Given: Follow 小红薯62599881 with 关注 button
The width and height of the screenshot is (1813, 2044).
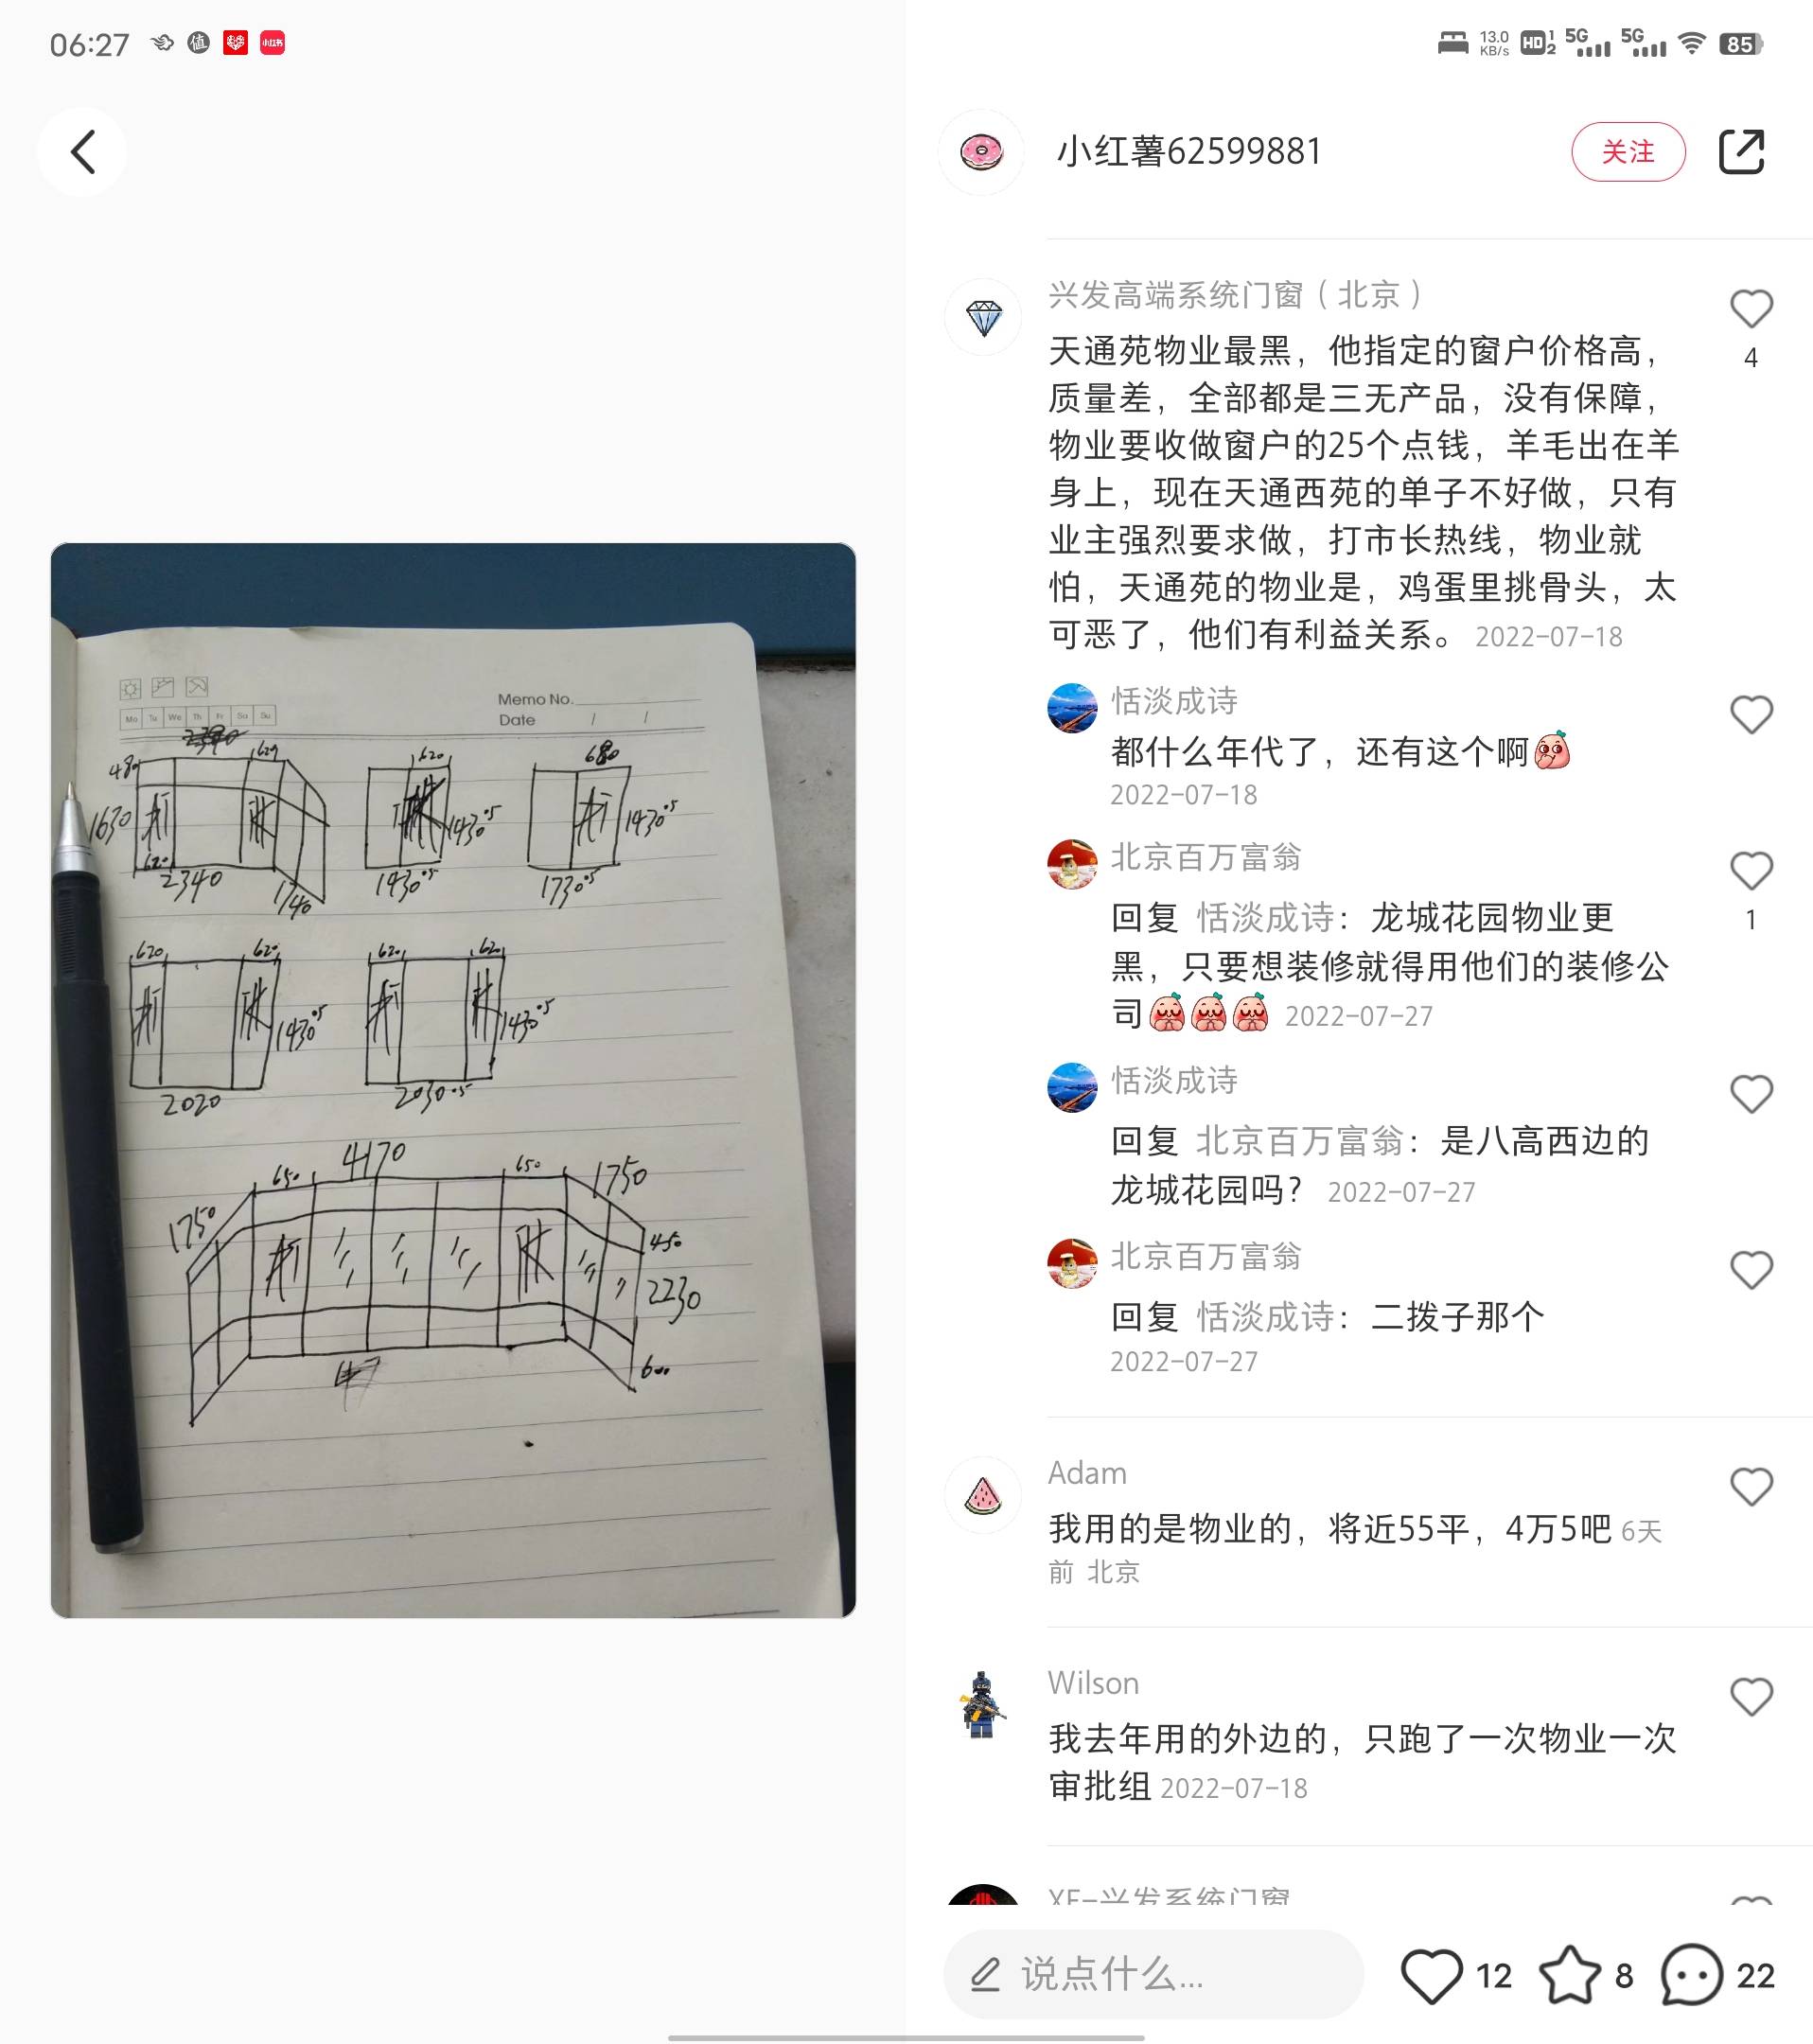Looking at the screenshot, I should click(x=1628, y=152).
